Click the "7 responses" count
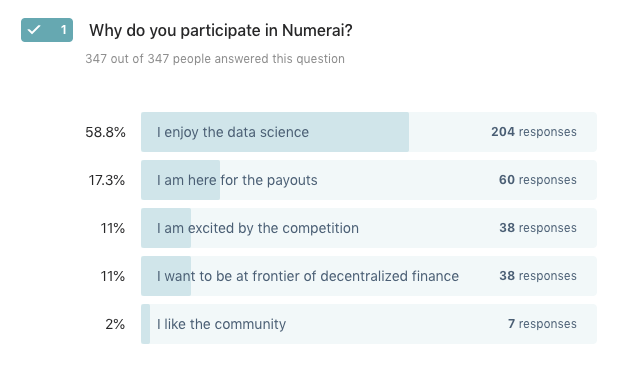The image size is (639, 370). pyautogui.click(x=542, y=324)
